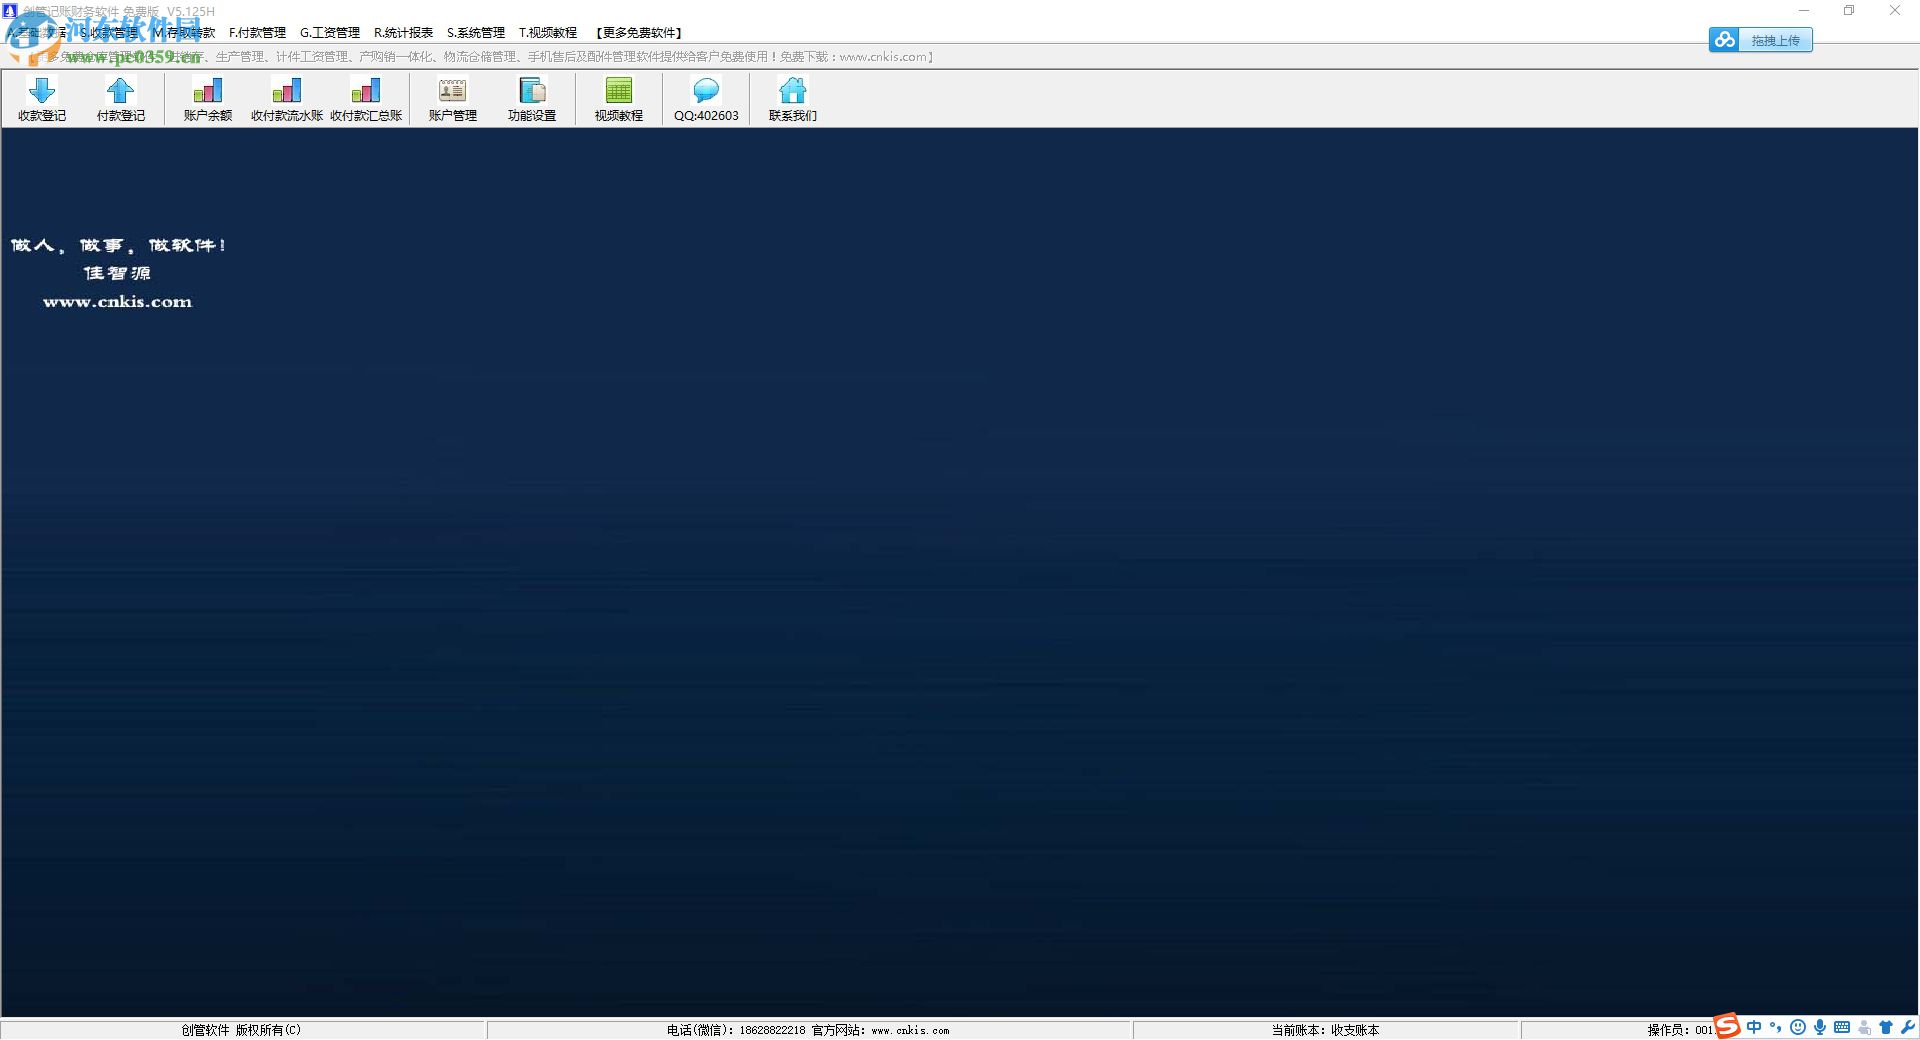This screenshot has width=1920, height=1040.
Task: Click the 创管软件 版权所有(C) status text
Action: (x=241, y=1030)
